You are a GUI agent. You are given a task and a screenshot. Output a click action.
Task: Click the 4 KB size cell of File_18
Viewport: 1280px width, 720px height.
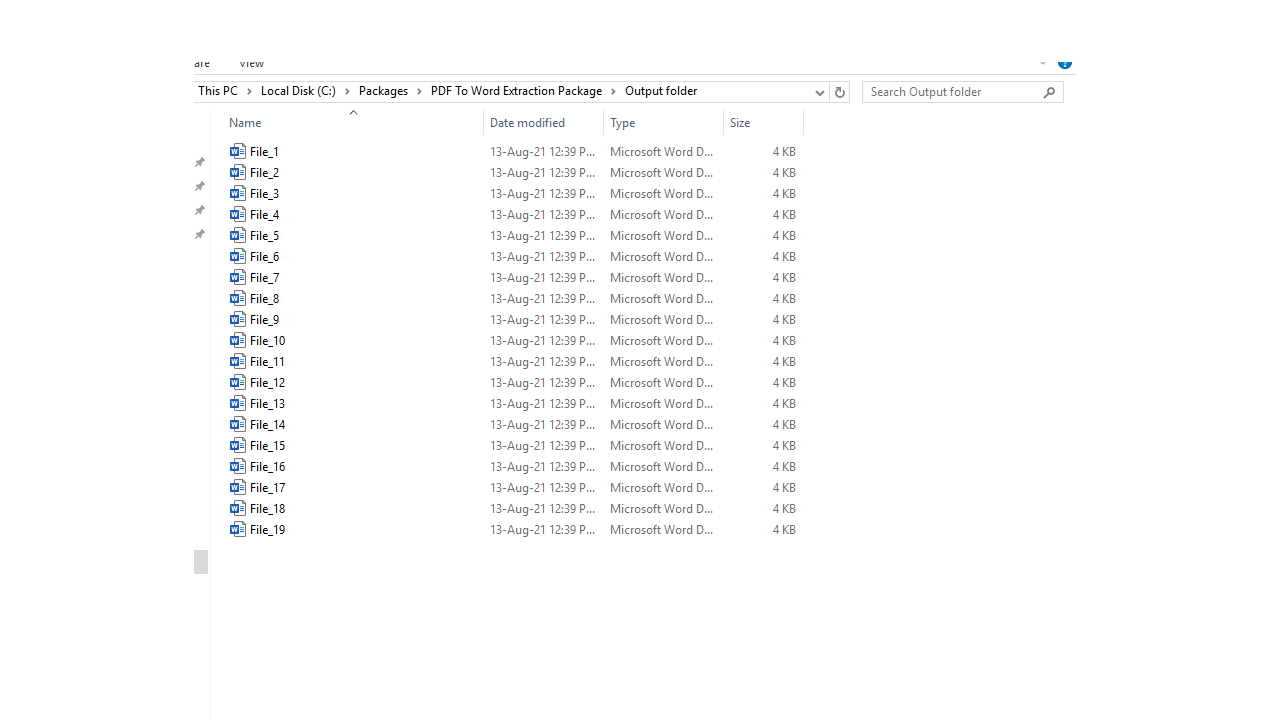784,509
